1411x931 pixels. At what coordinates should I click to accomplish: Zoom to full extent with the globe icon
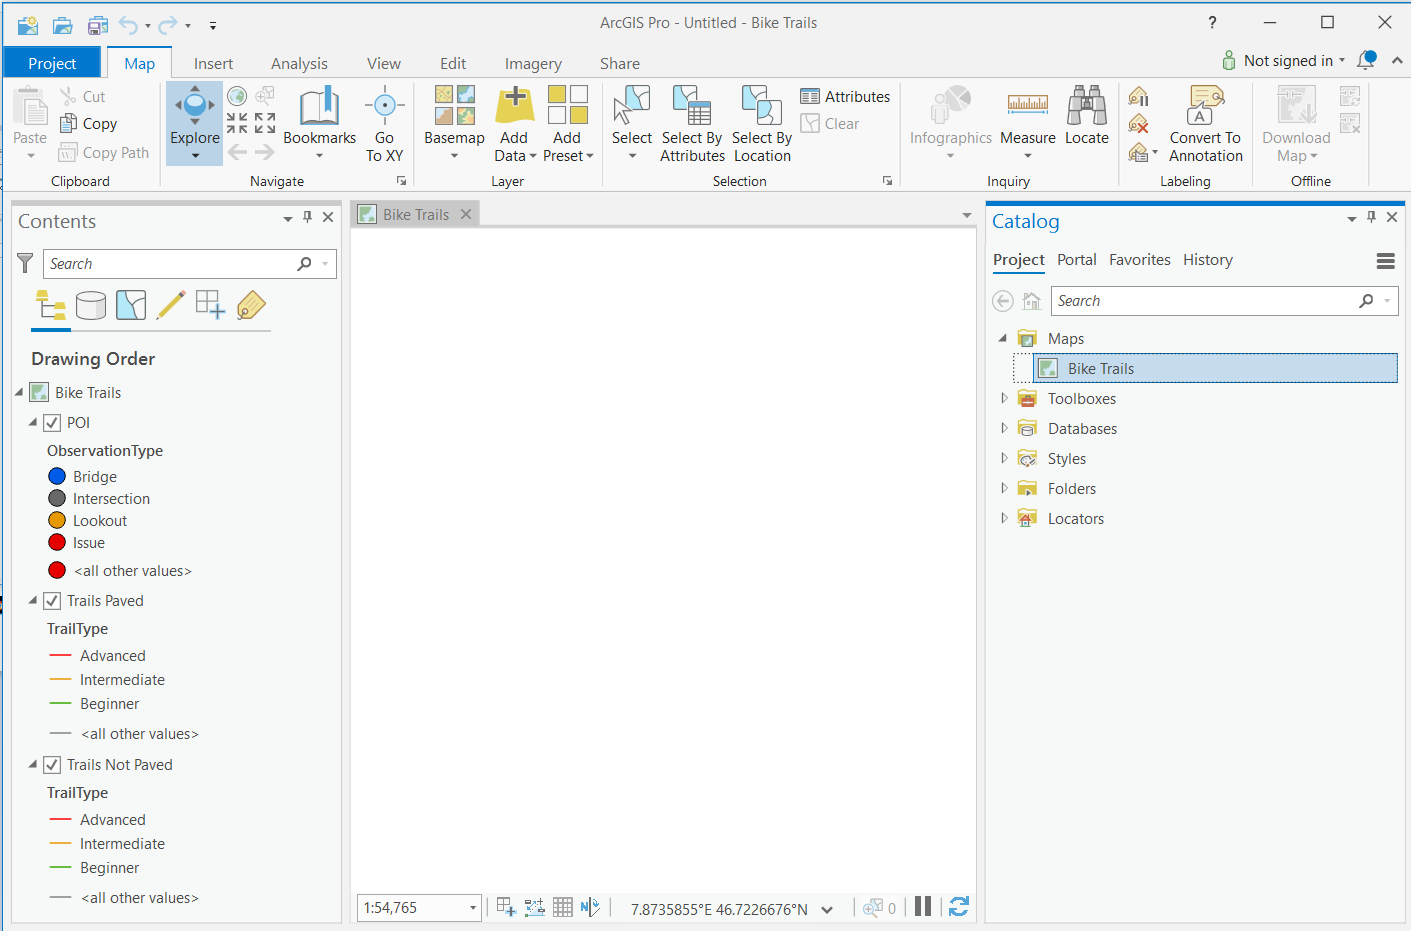pos(237,96)
